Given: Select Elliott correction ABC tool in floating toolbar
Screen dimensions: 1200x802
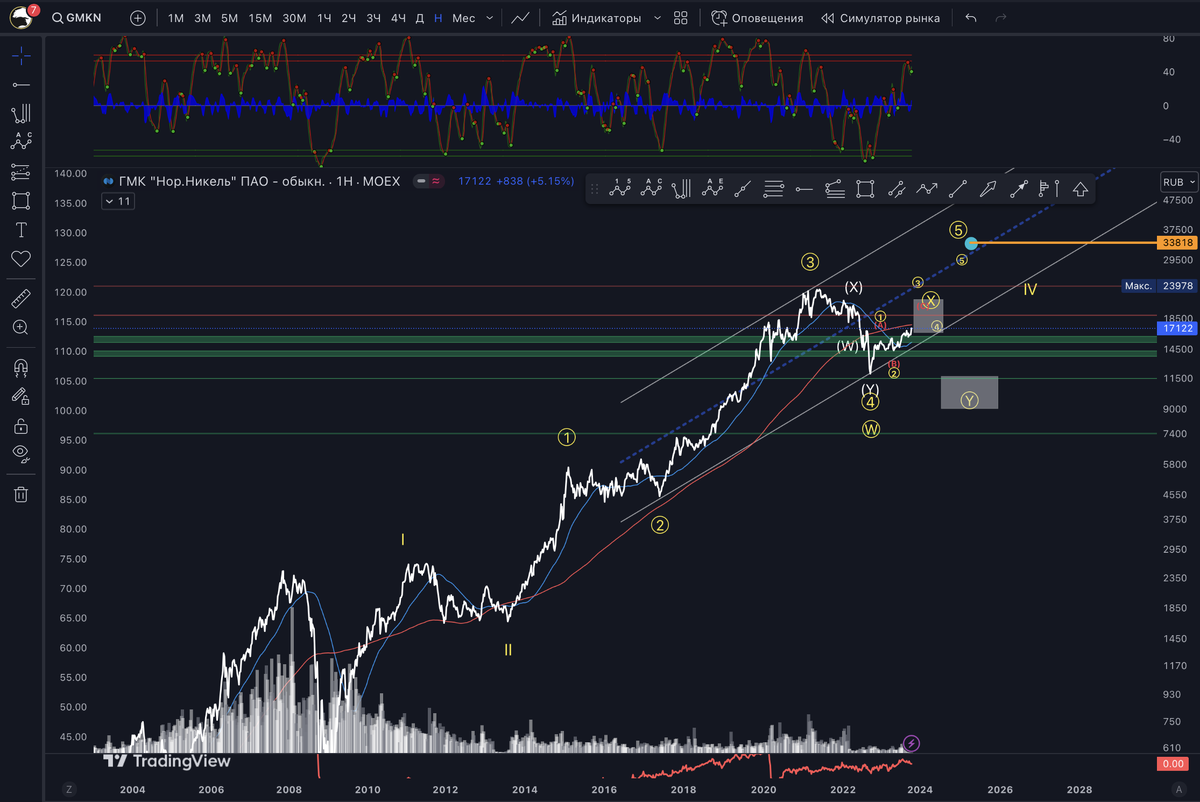Looking at the screenshot, I should tap(653, 187).
